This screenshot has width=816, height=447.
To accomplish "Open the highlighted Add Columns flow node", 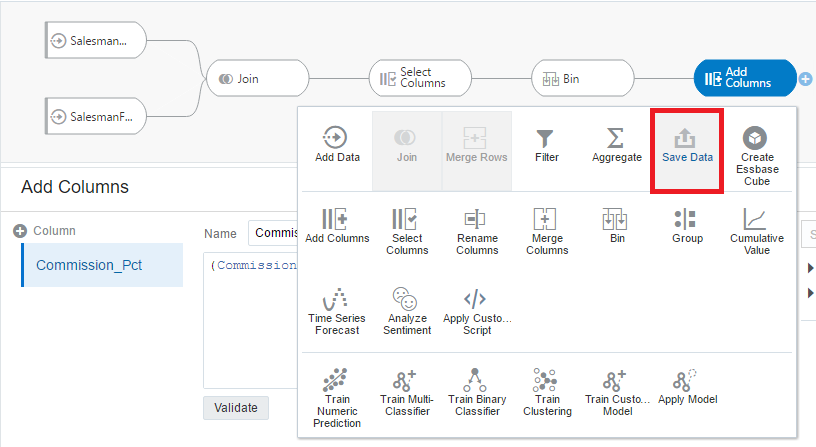I will [745, 78].
